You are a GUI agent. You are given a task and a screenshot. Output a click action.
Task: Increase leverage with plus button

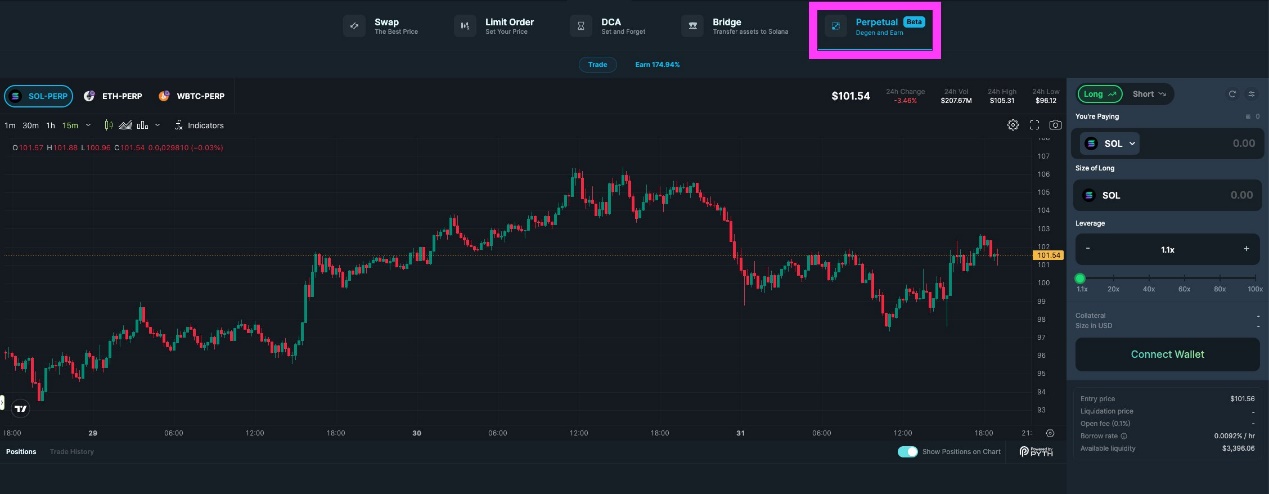click(1245, 249)
